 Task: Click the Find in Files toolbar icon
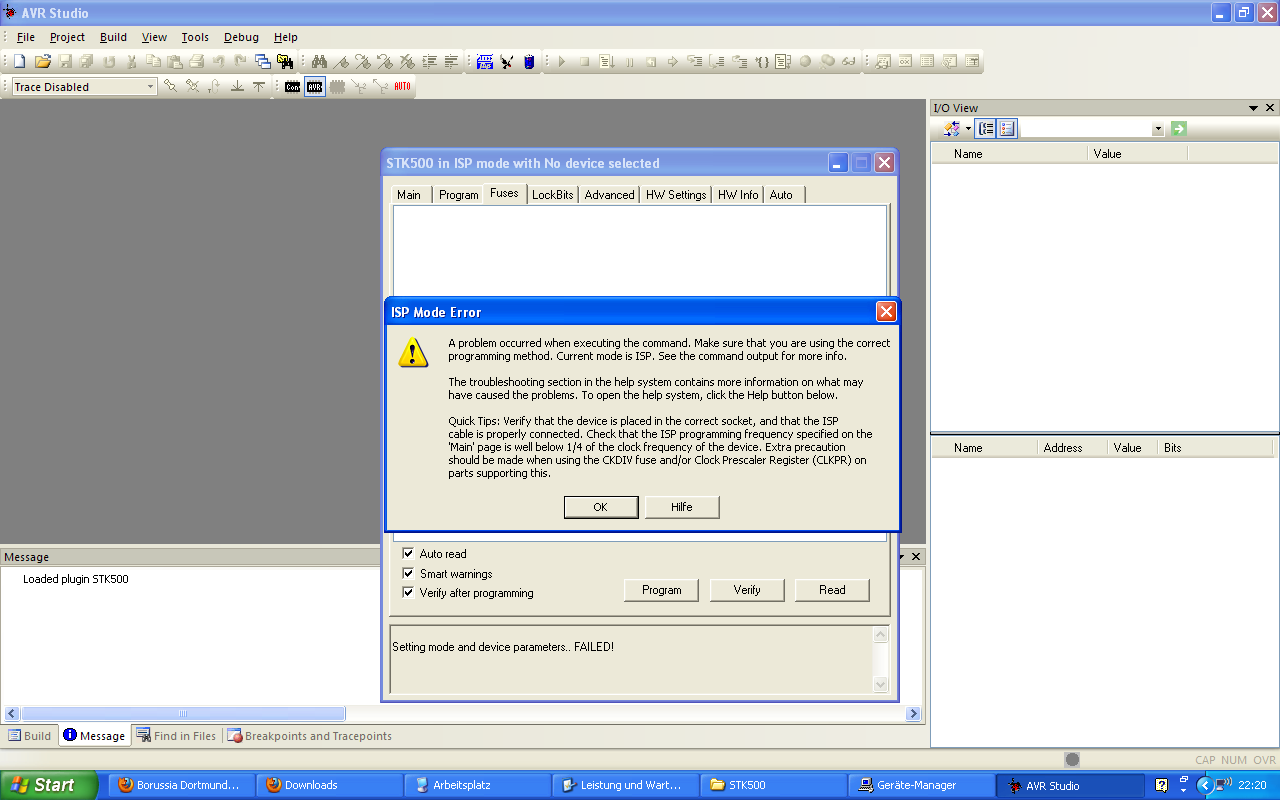tap(284, 62)
